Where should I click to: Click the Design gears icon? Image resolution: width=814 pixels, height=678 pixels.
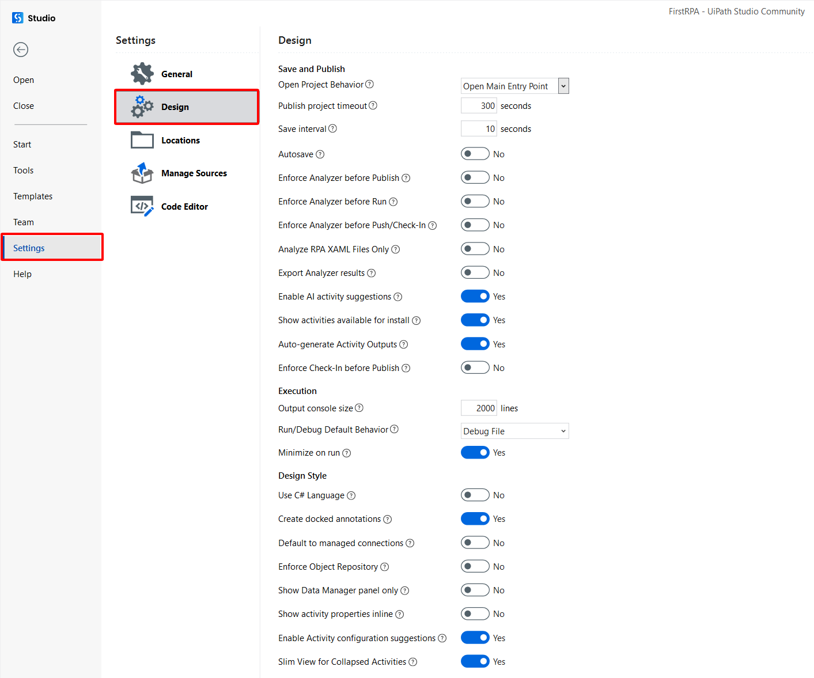(x=142, y=106)
